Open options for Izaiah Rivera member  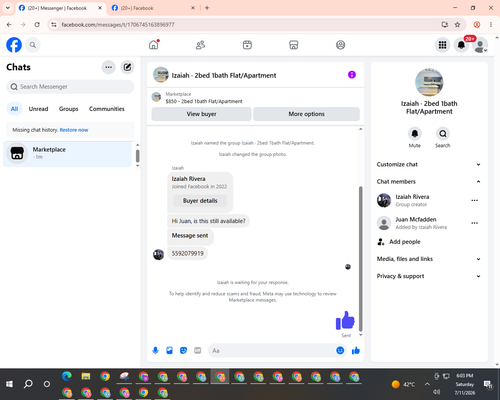point(475,200)
